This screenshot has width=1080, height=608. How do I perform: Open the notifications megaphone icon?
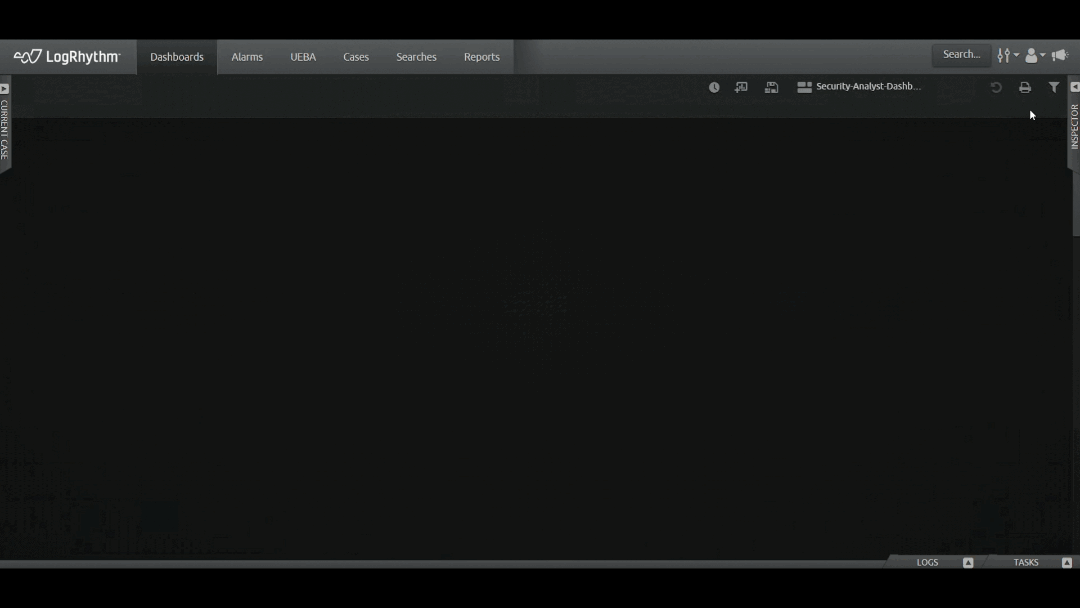(x=1060, y=56)
